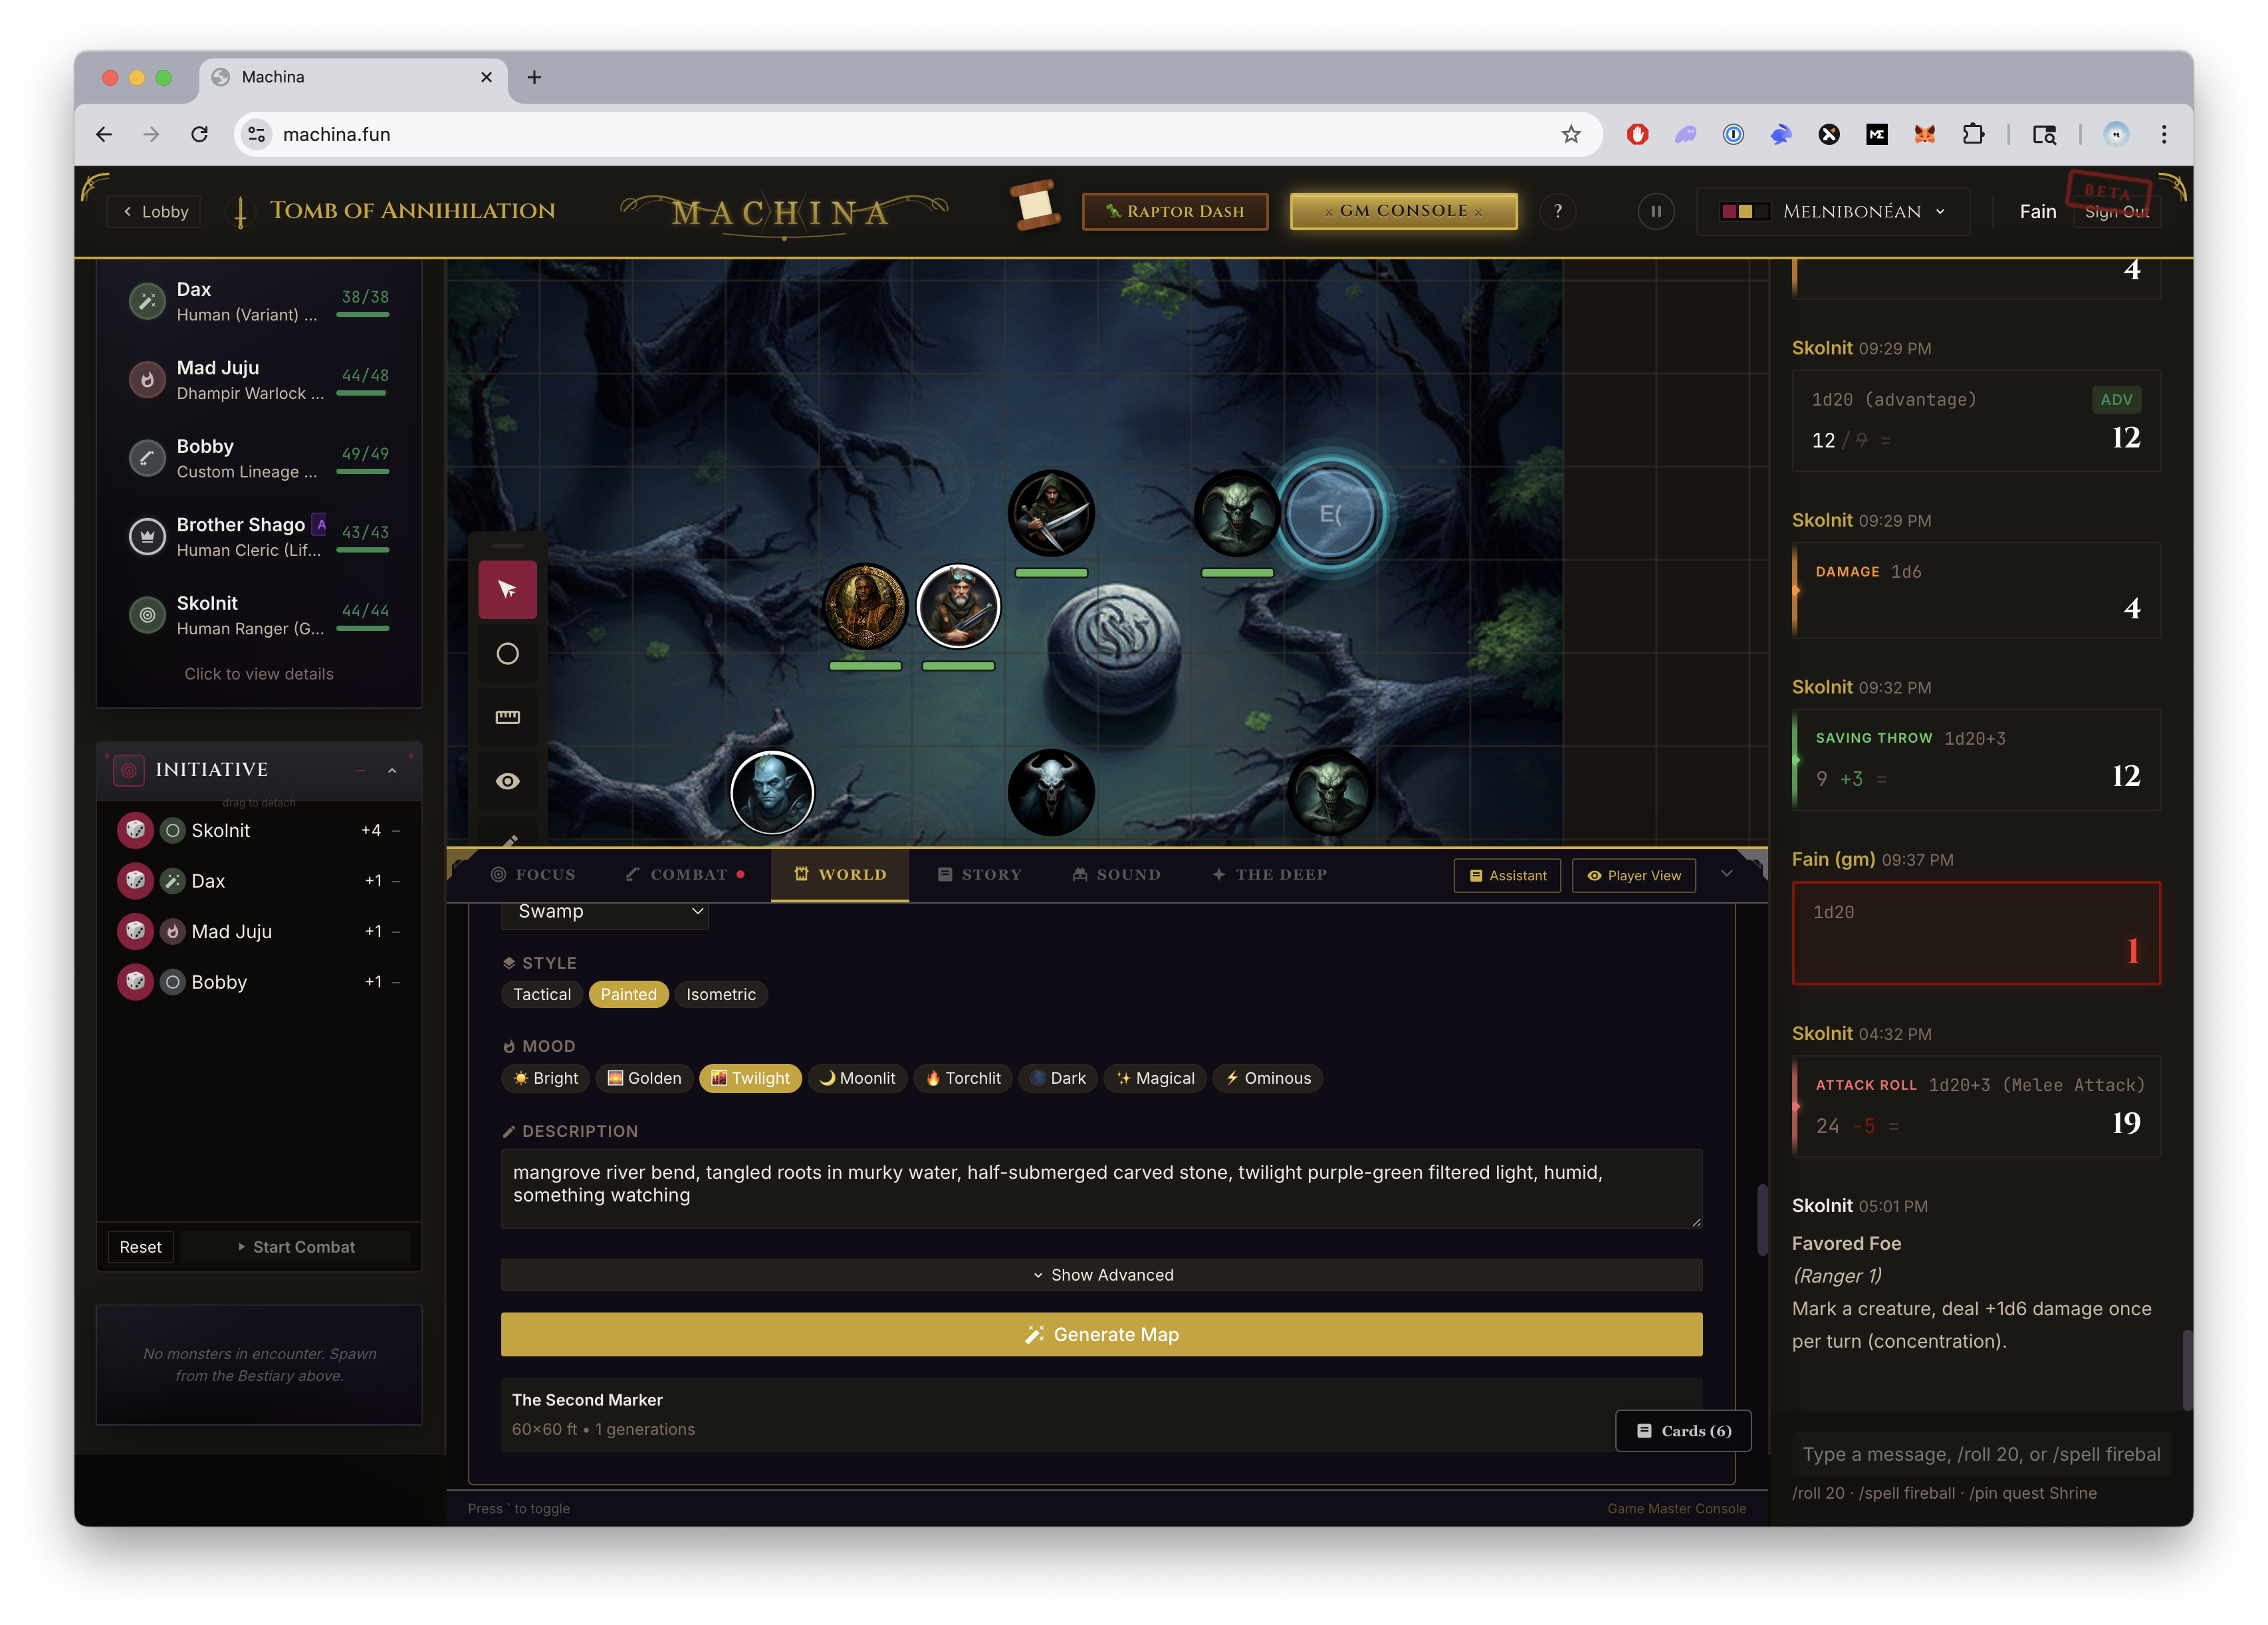The width and height of the screenshot is (2268, 1625).
Task: Select the hooded rogue token on the map
Action: pos(1050,513)
